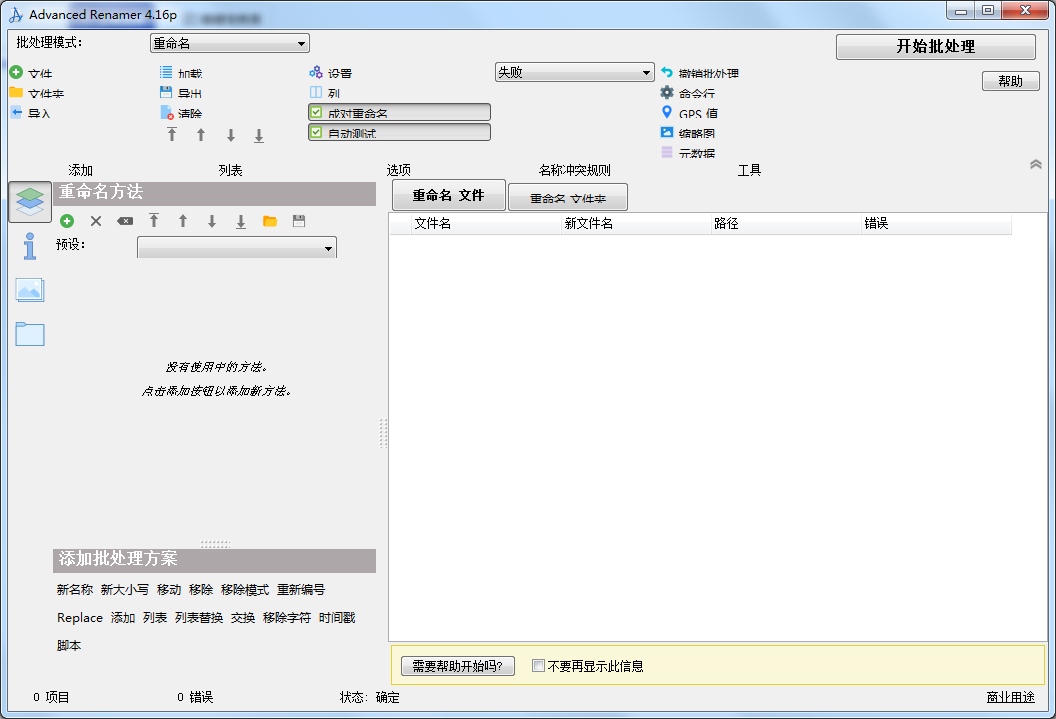Toggle the 自动测试 checkbox
This screenshot has height=719, width=1056.
pos(316,133)
